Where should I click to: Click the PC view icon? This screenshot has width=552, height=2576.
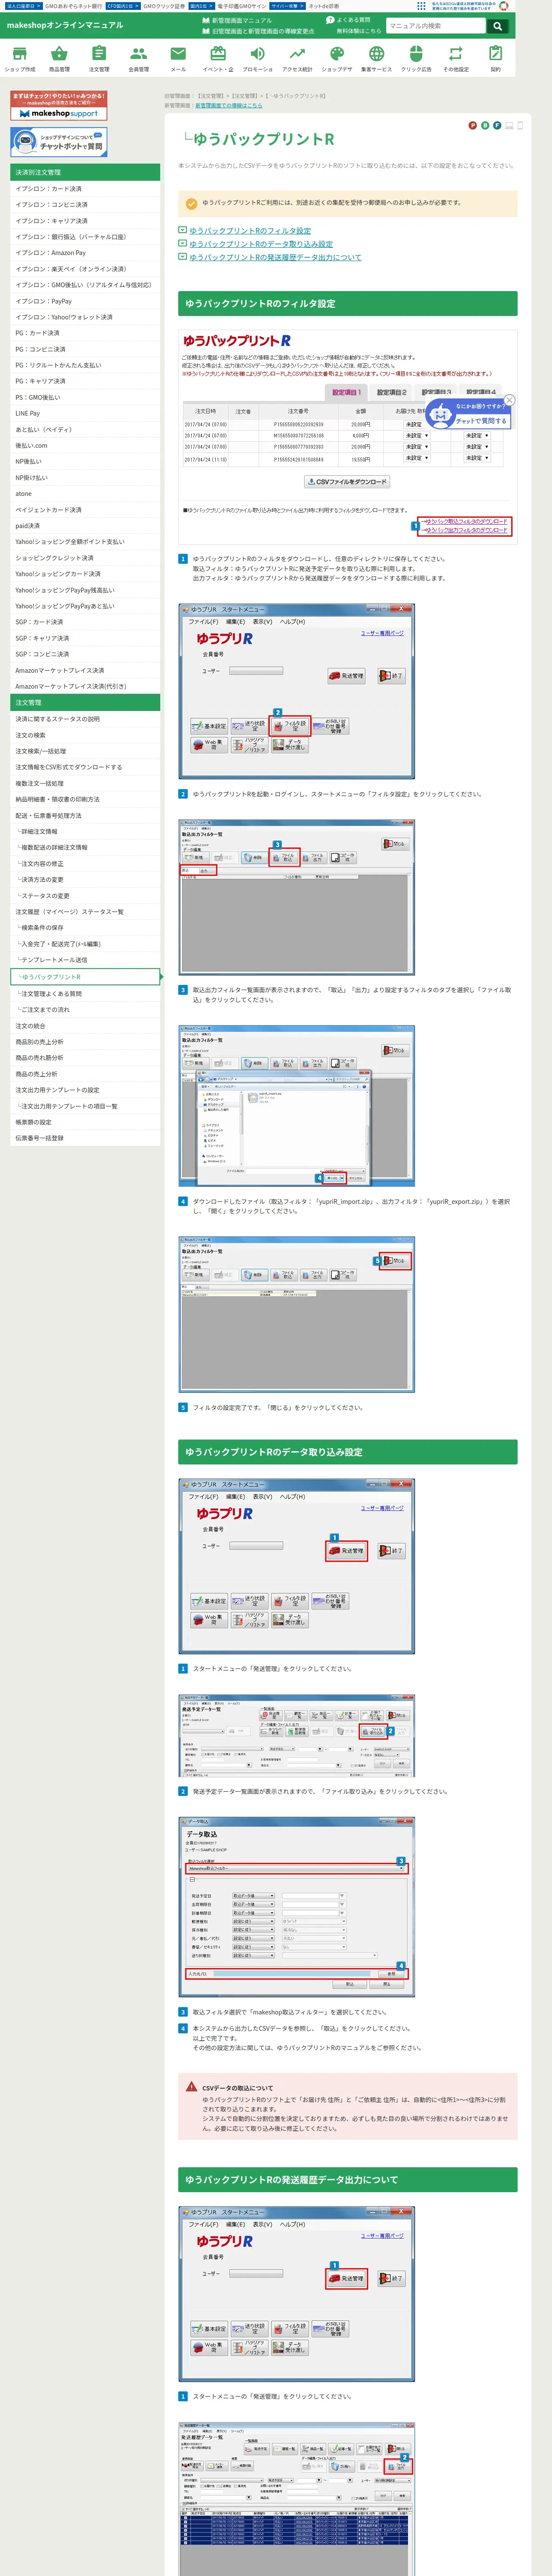pyautogui.click(x=508, y=125)
